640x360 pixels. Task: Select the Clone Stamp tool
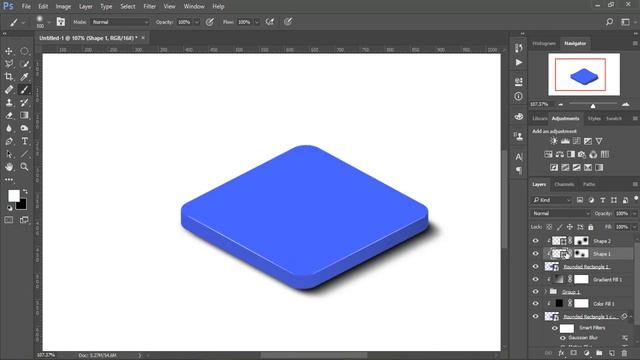9,102
